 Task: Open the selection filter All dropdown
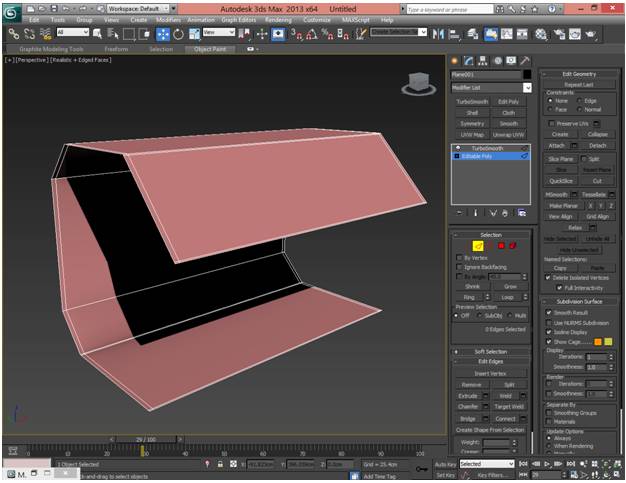tap(73, 32)
